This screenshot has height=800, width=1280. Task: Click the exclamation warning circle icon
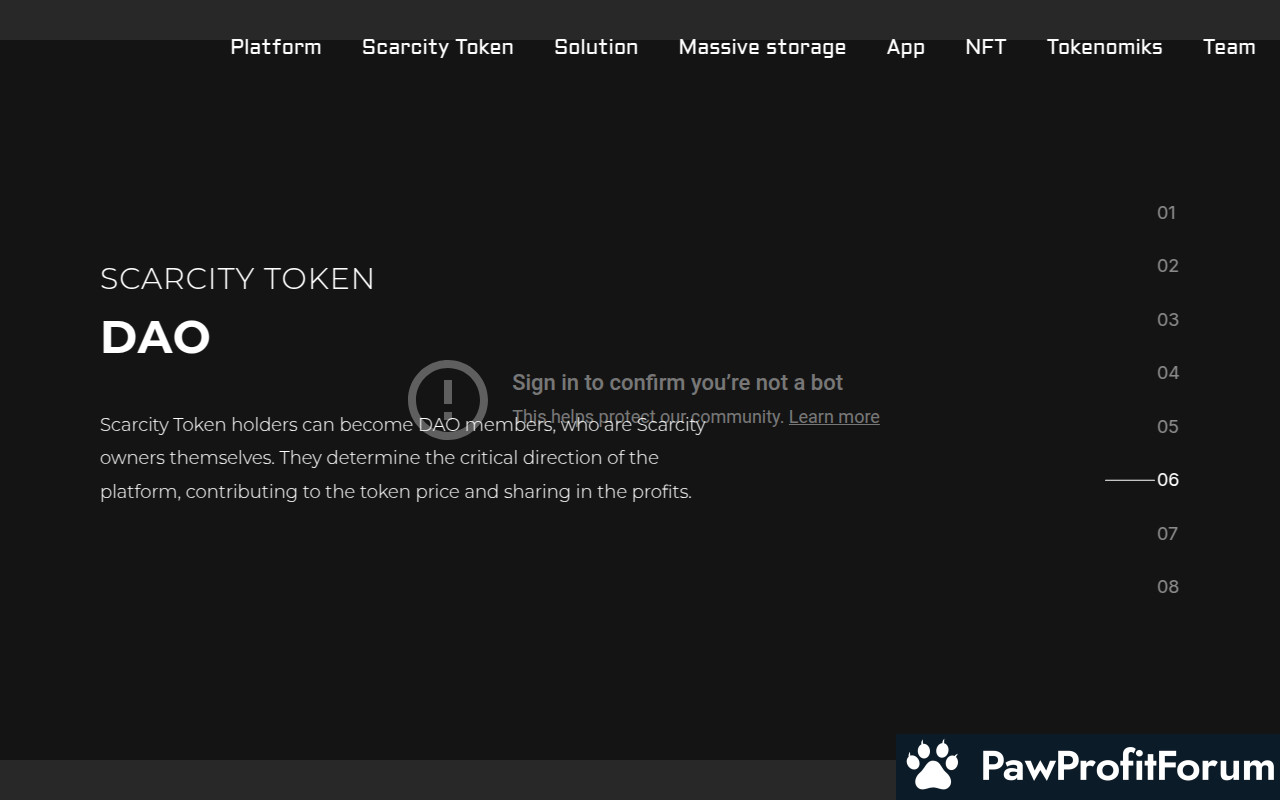(x=447, y=399)
